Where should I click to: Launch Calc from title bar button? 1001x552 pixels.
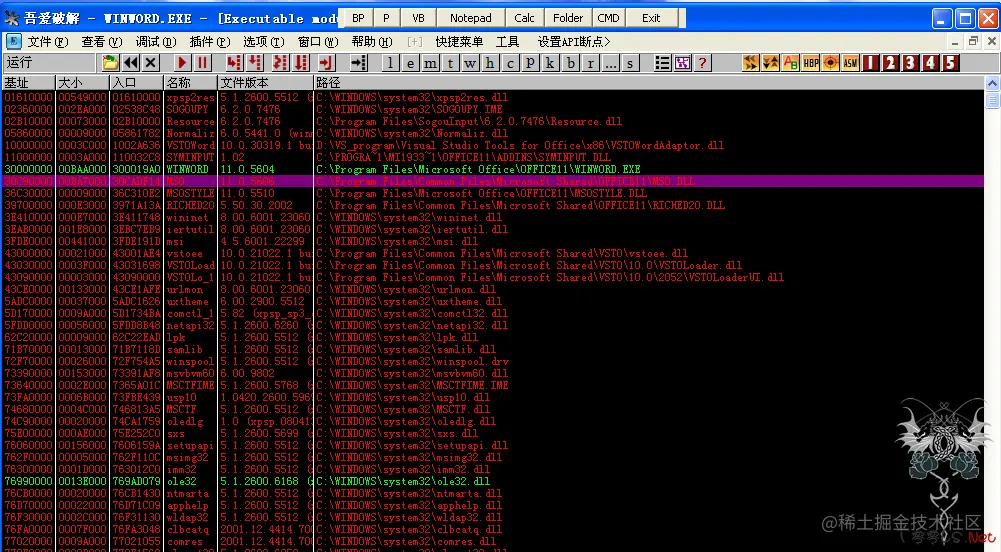[524, 18]
